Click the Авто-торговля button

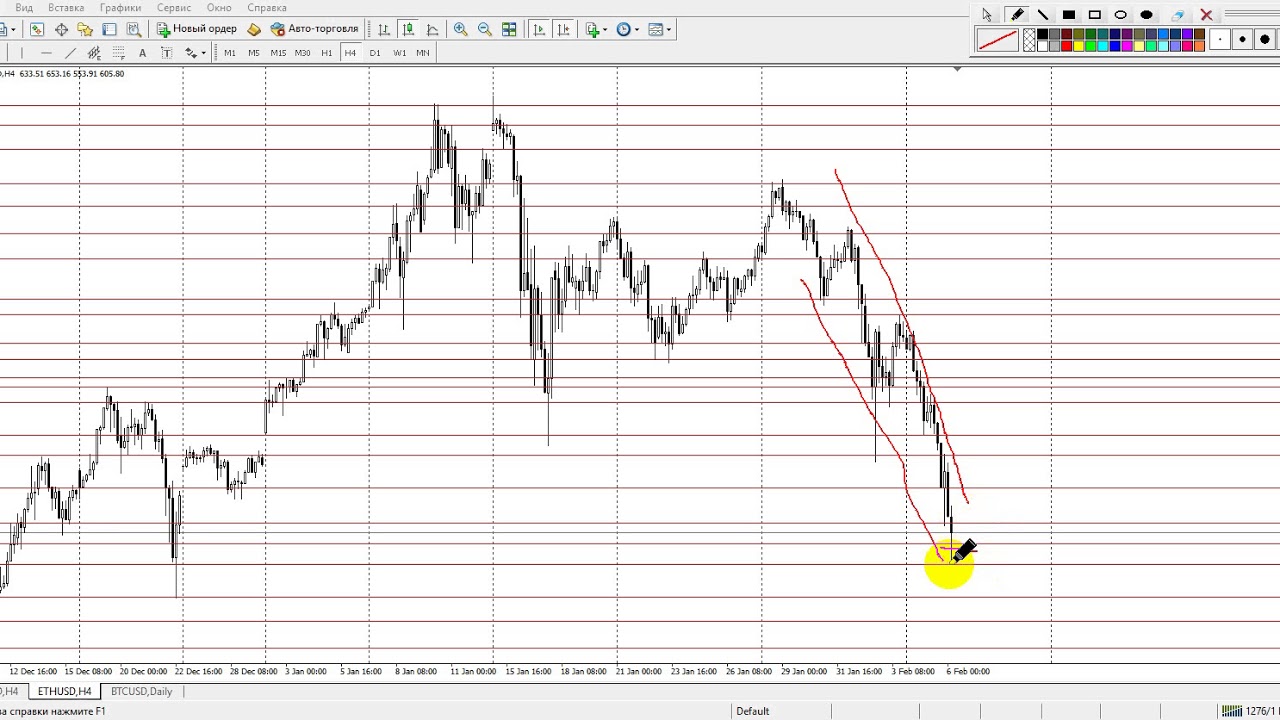click(x=314, y=30)
